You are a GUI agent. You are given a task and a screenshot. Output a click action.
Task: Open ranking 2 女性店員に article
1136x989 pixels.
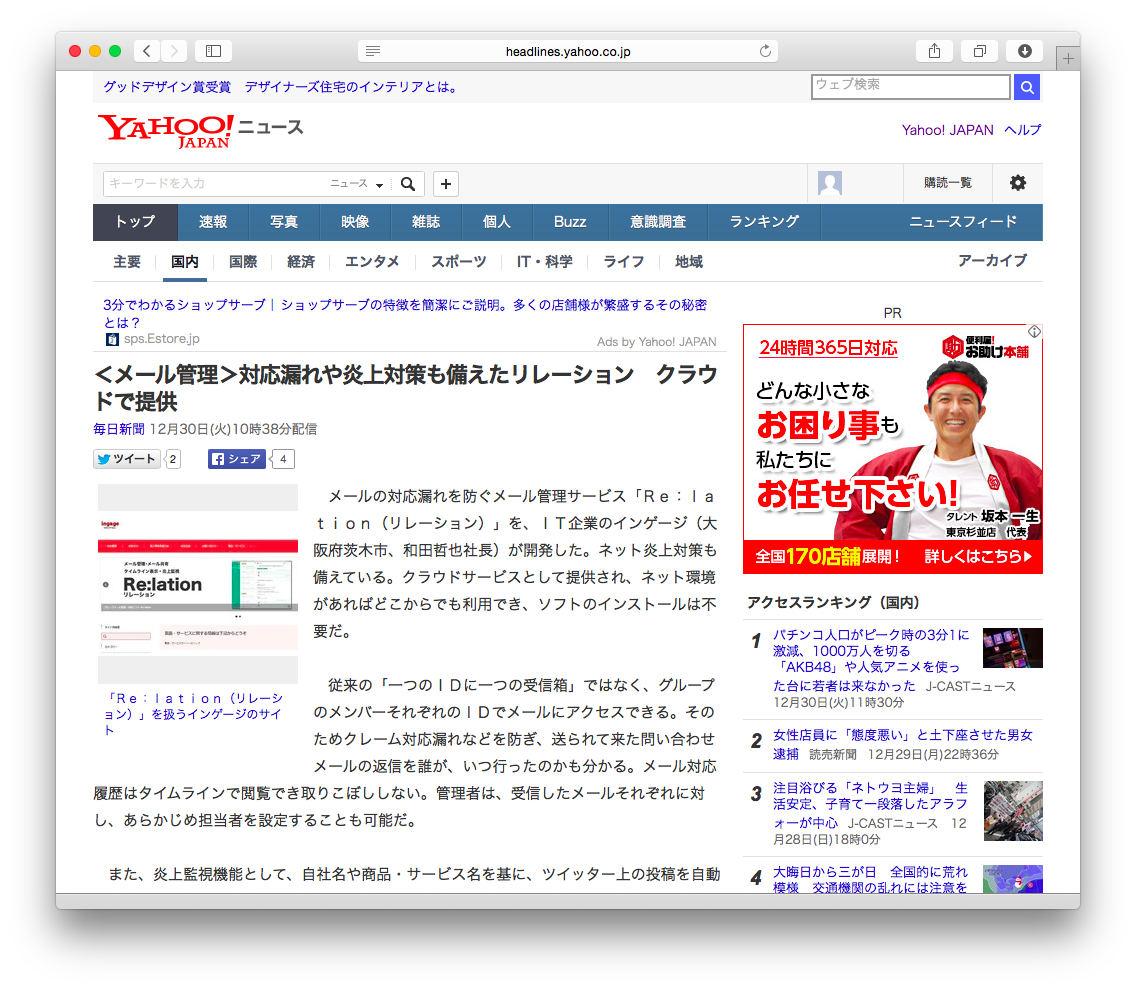click(903, 744)
